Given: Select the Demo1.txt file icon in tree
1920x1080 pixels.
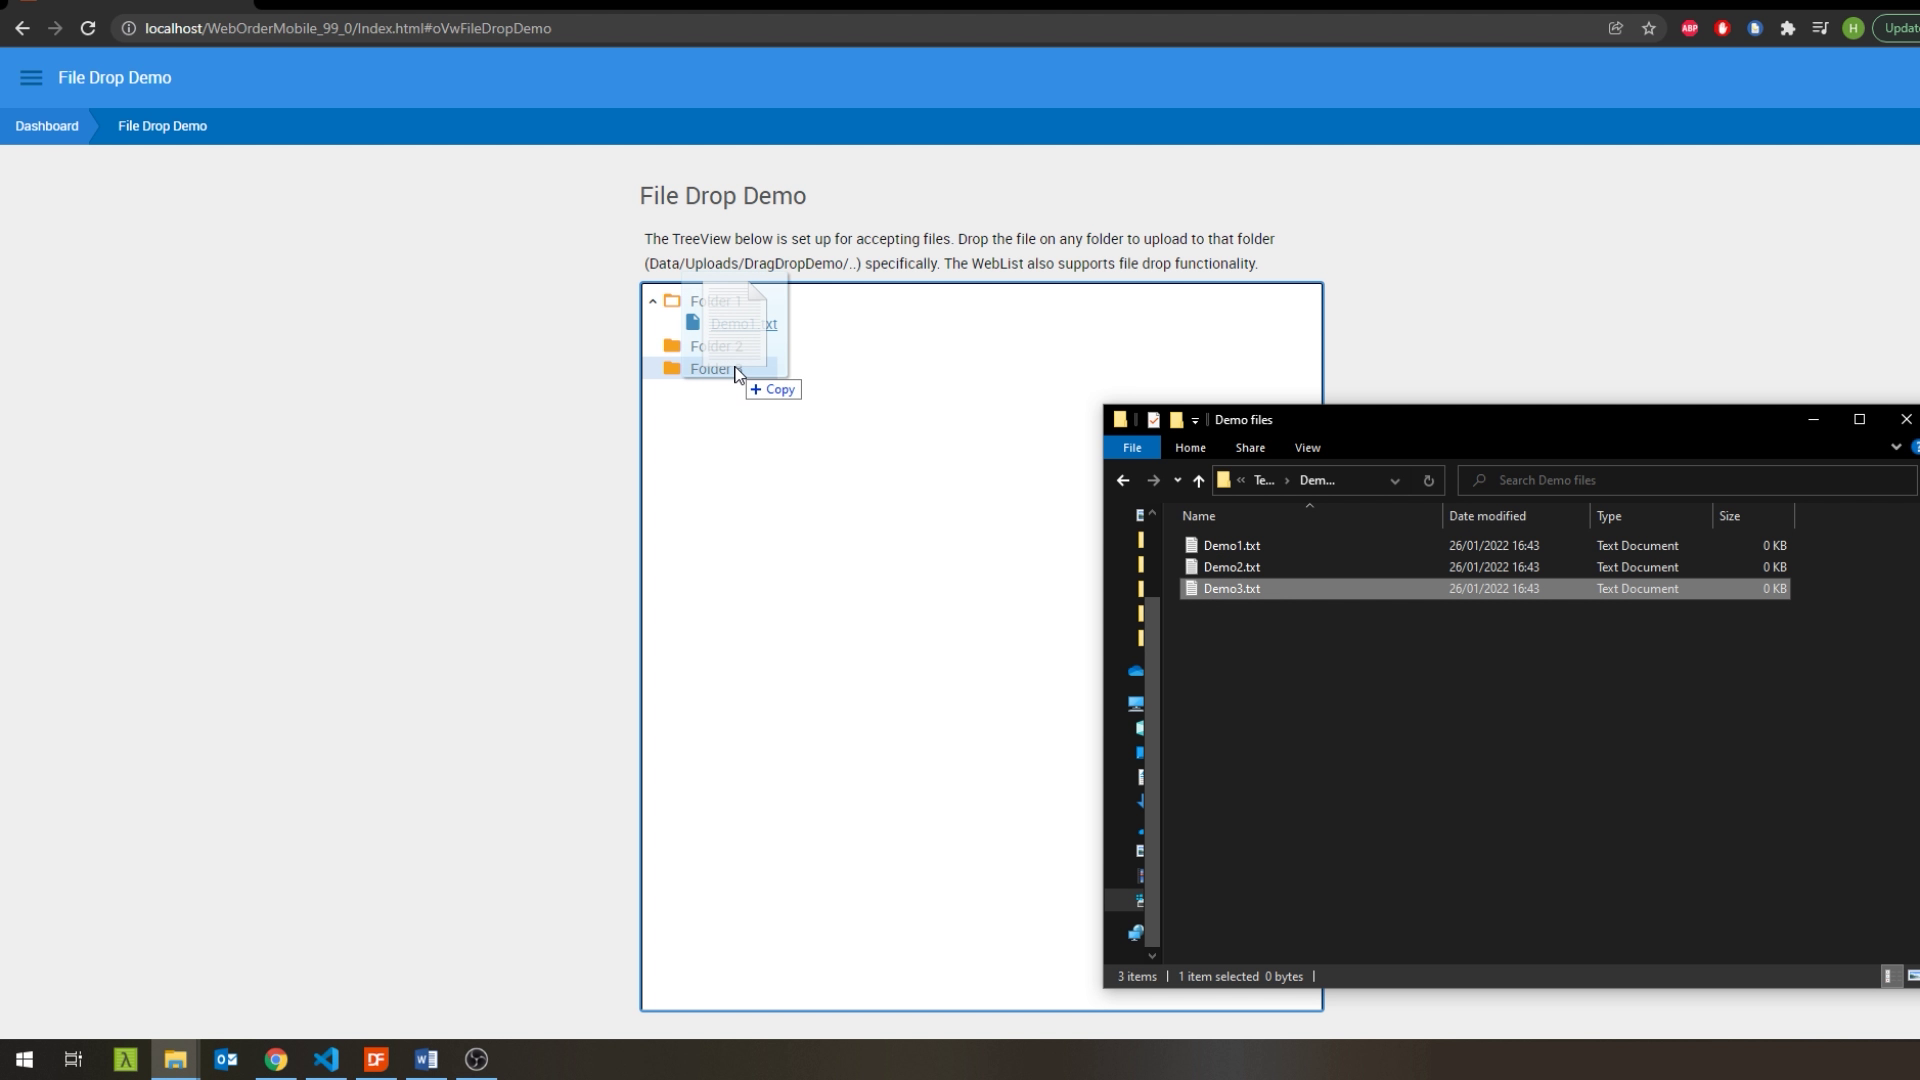Looking at the screenshot, I should [692, 322].
